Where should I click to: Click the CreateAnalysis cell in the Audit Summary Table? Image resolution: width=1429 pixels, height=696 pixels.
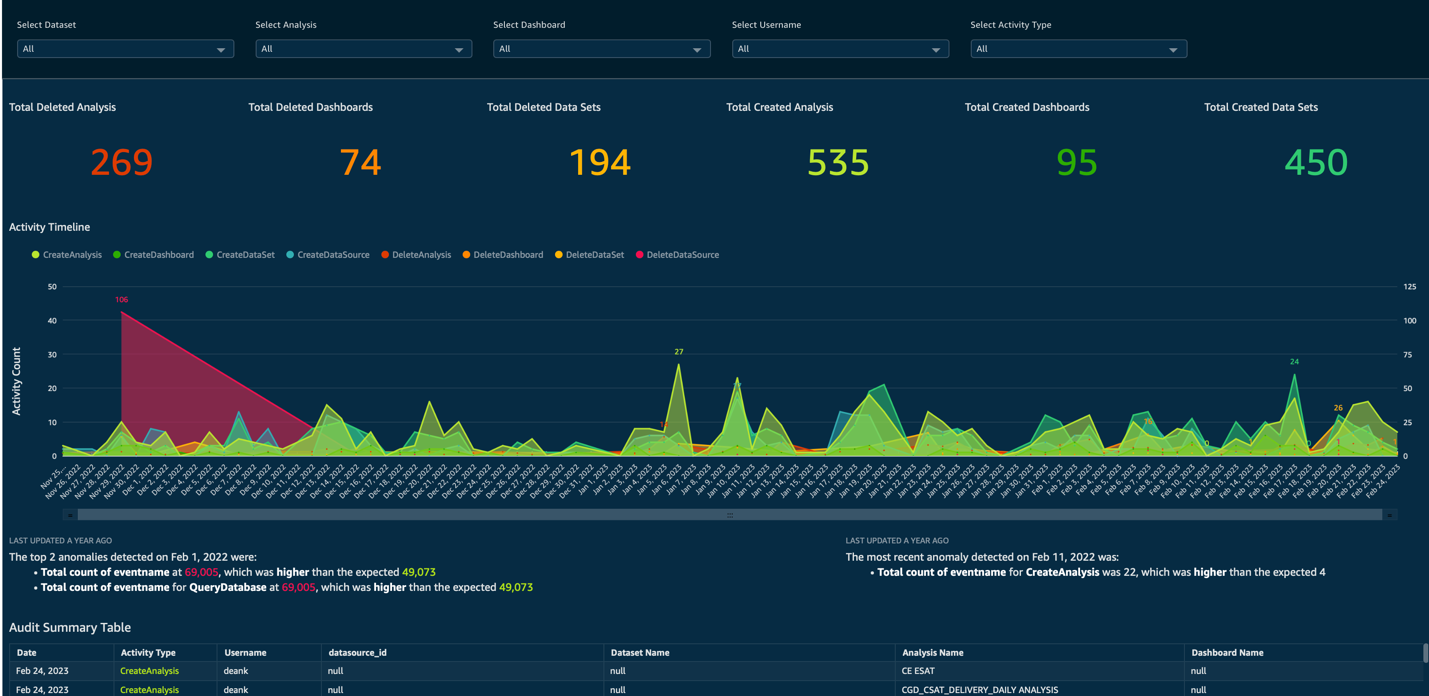coord(148,671)
